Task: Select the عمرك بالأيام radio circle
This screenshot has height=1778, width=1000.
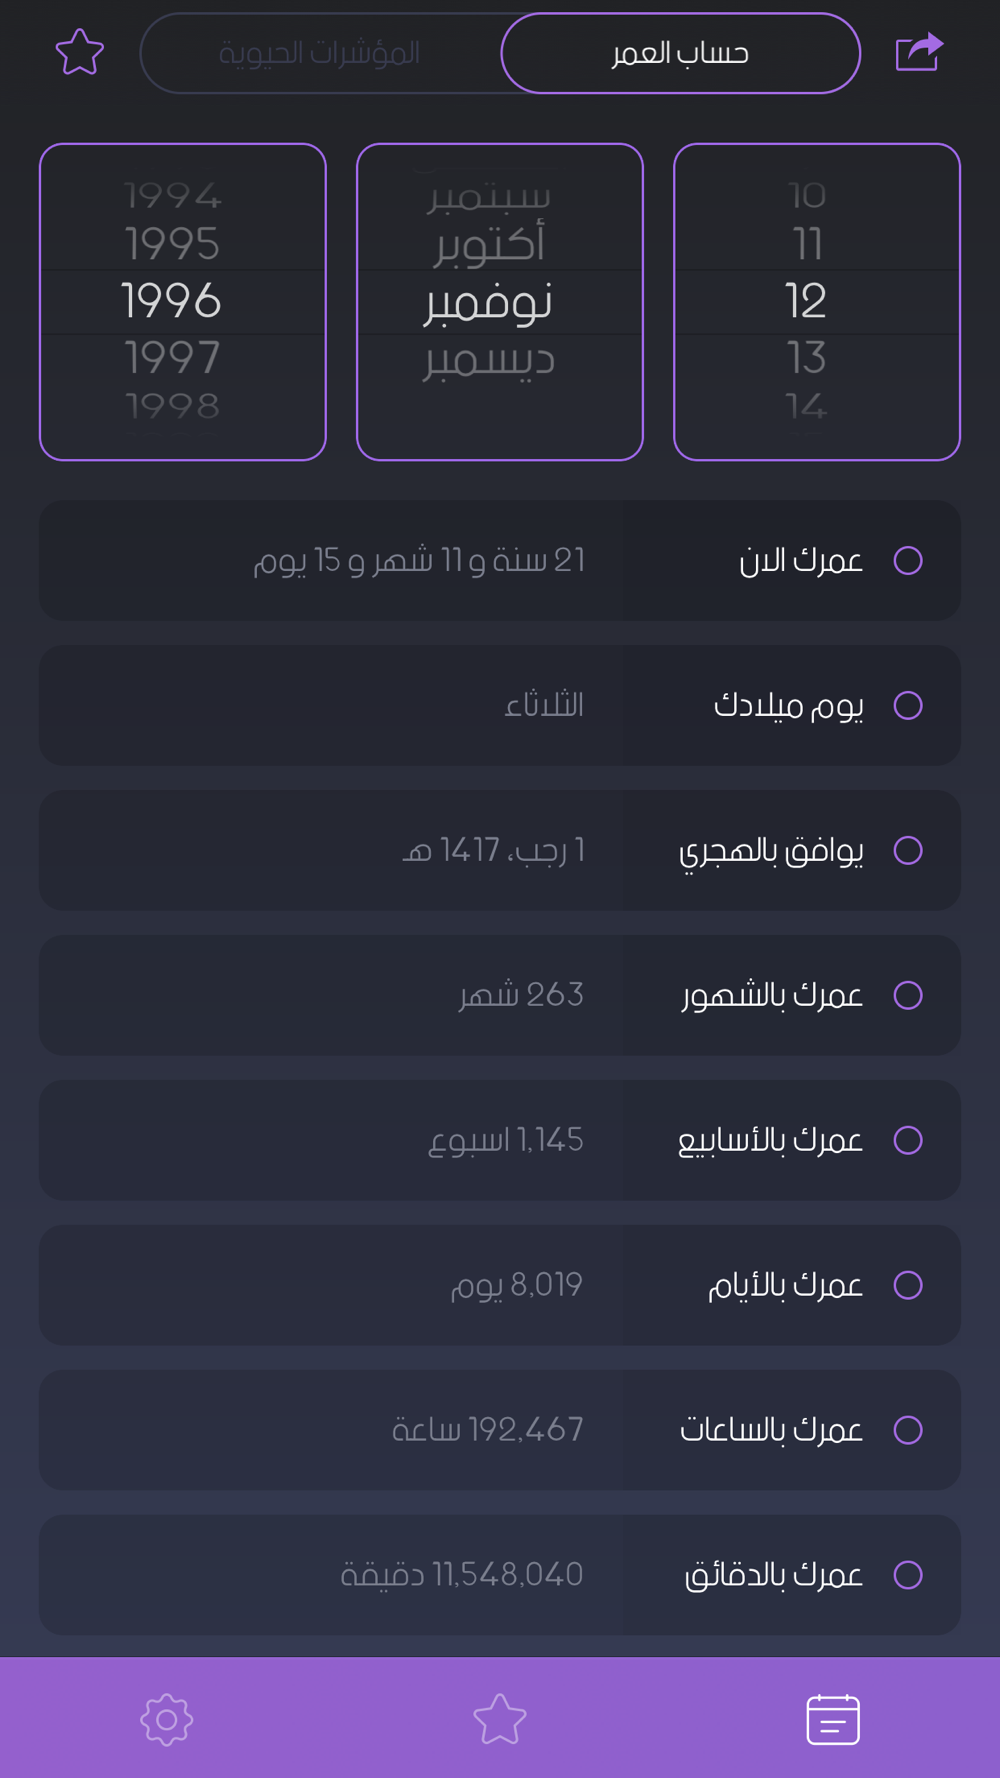Action: 908,1285
